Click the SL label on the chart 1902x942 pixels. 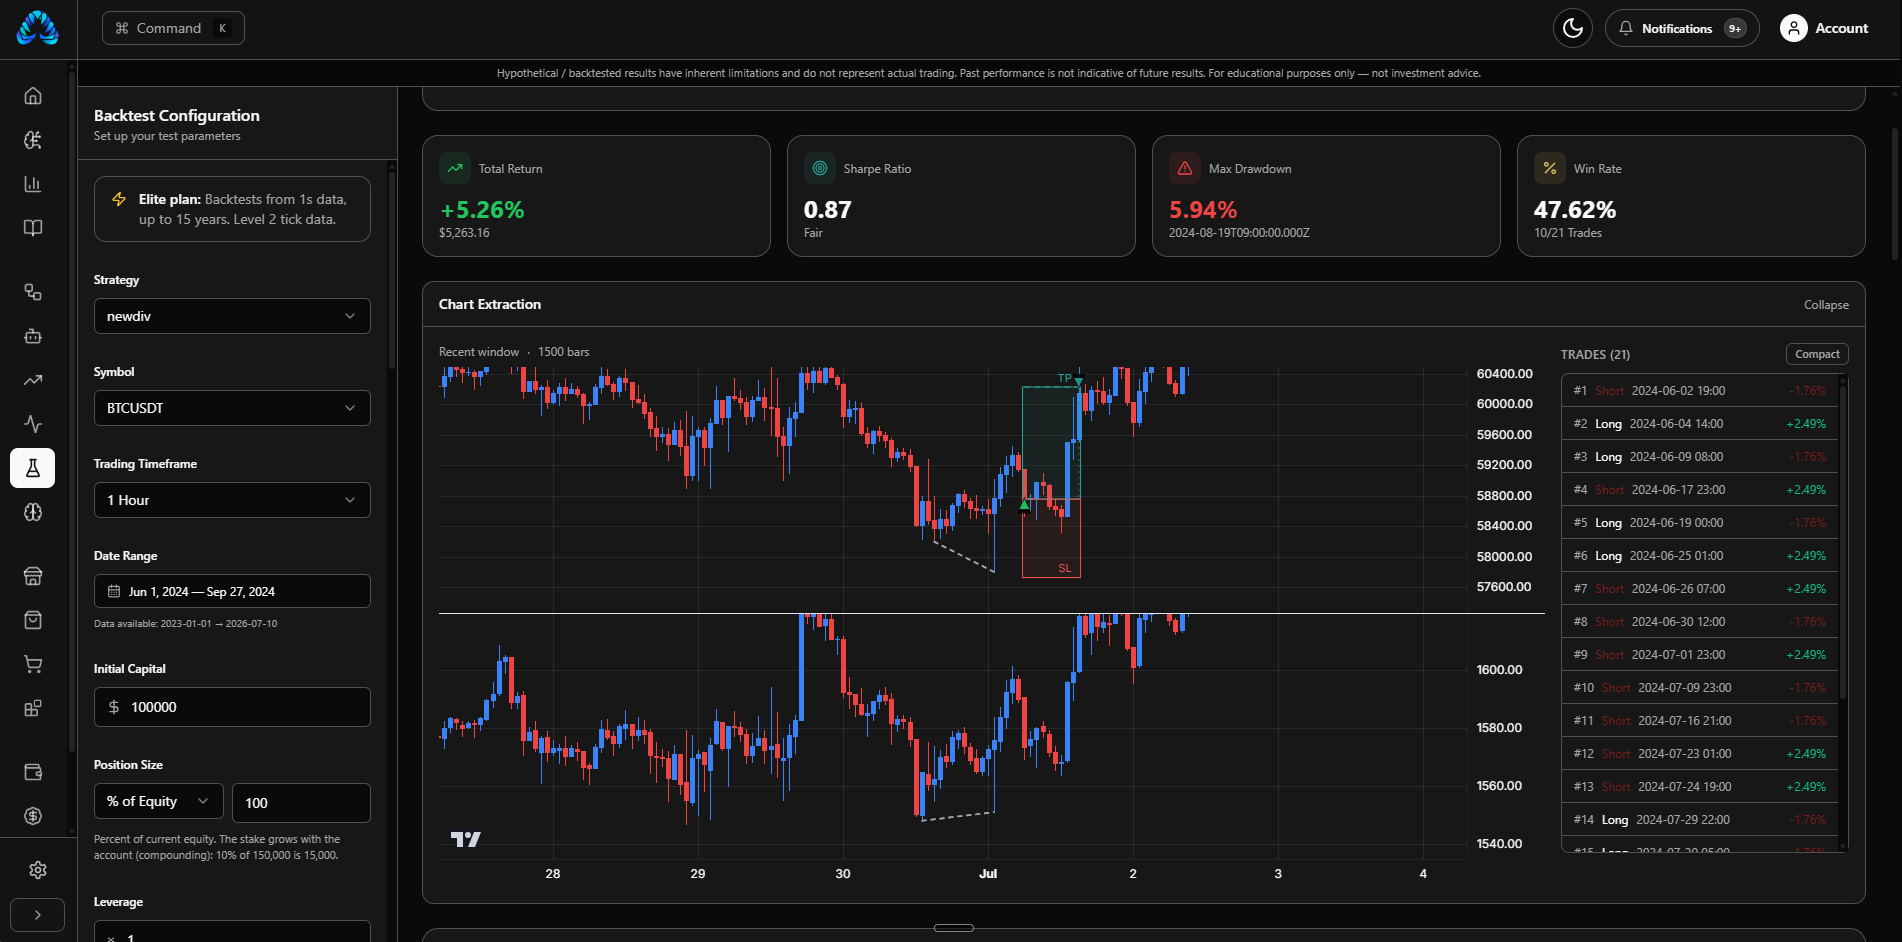[x=1064, y=568]
